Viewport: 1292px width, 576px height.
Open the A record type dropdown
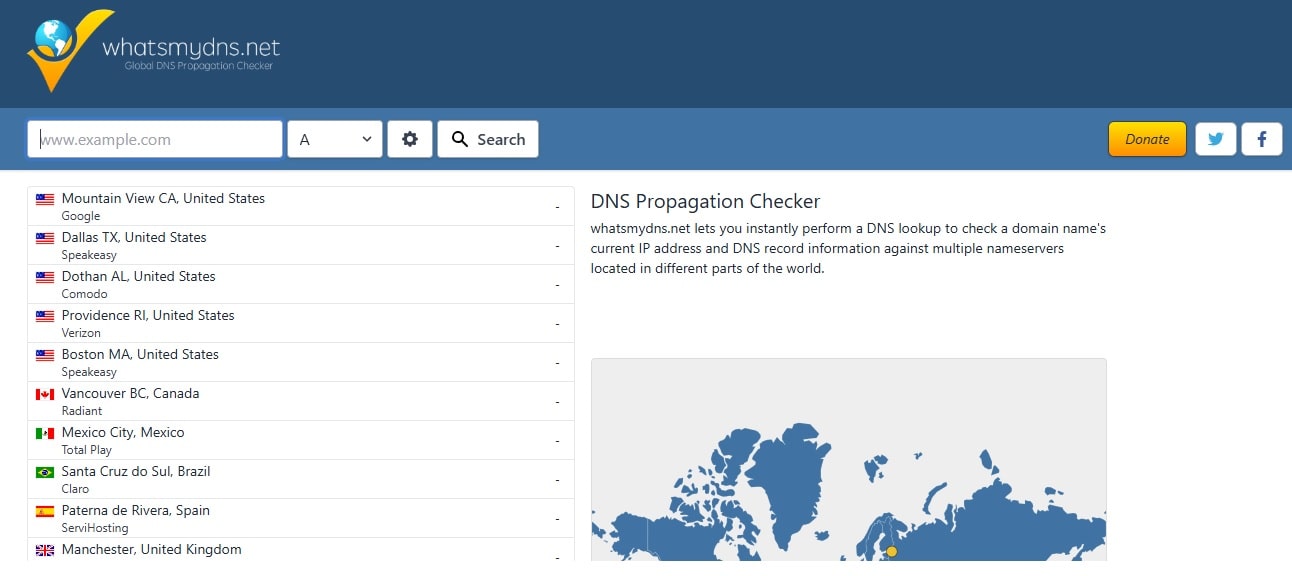(335, 139)
